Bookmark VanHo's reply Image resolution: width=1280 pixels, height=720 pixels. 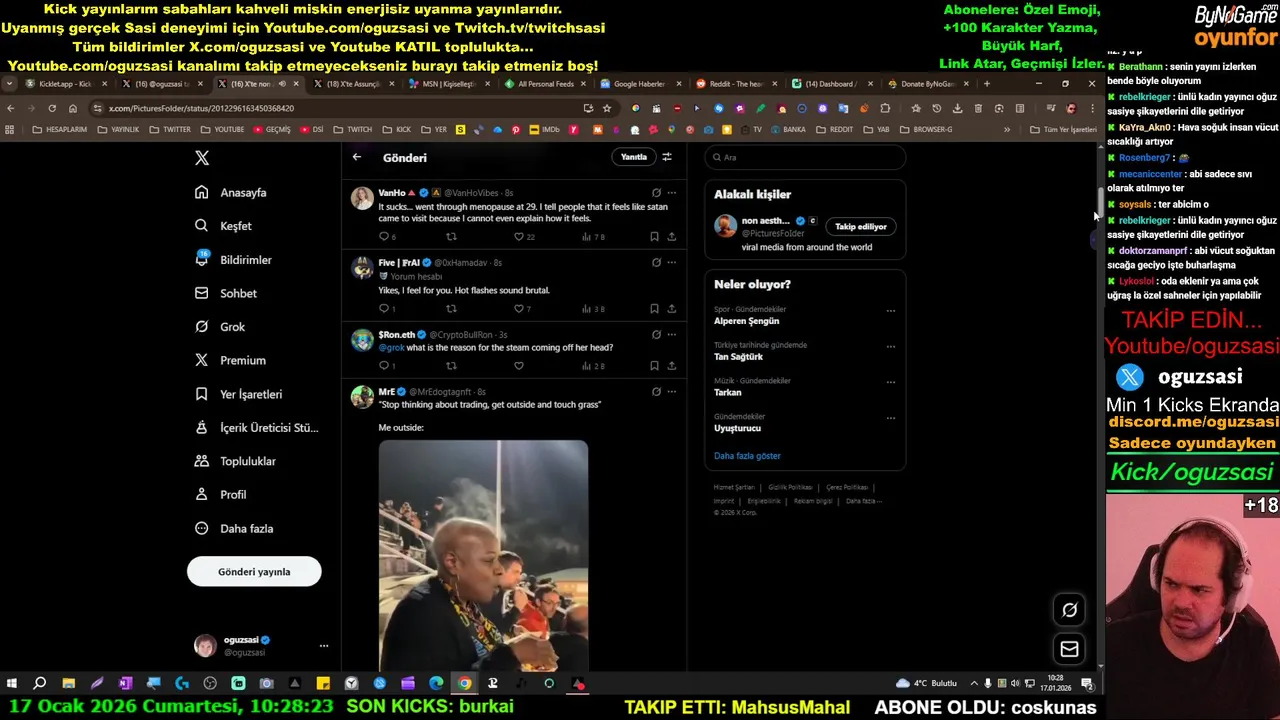click(x=654, y=237)
